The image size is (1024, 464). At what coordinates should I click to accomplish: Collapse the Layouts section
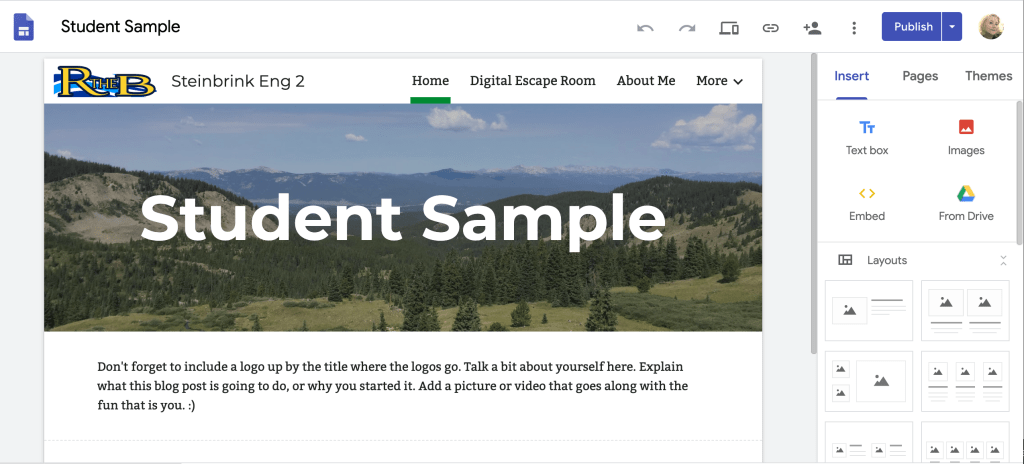click(x=1003, y=260)
